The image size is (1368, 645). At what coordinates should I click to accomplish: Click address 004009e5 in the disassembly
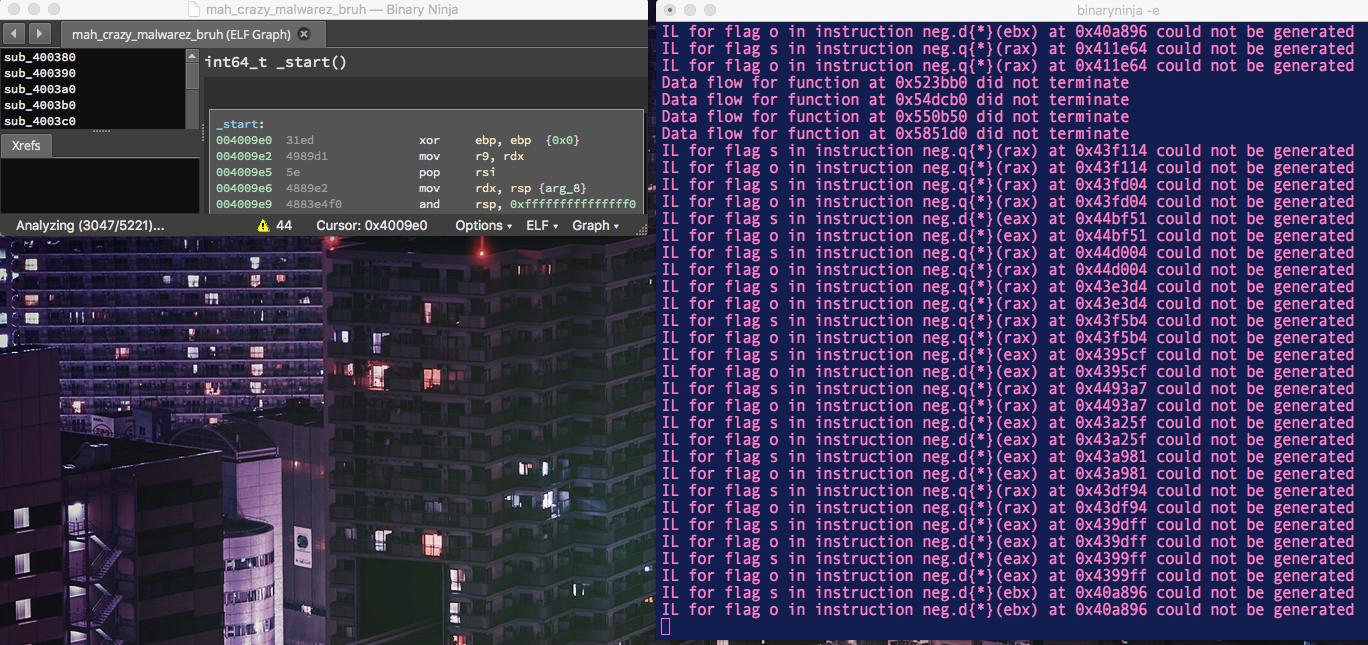244,172
